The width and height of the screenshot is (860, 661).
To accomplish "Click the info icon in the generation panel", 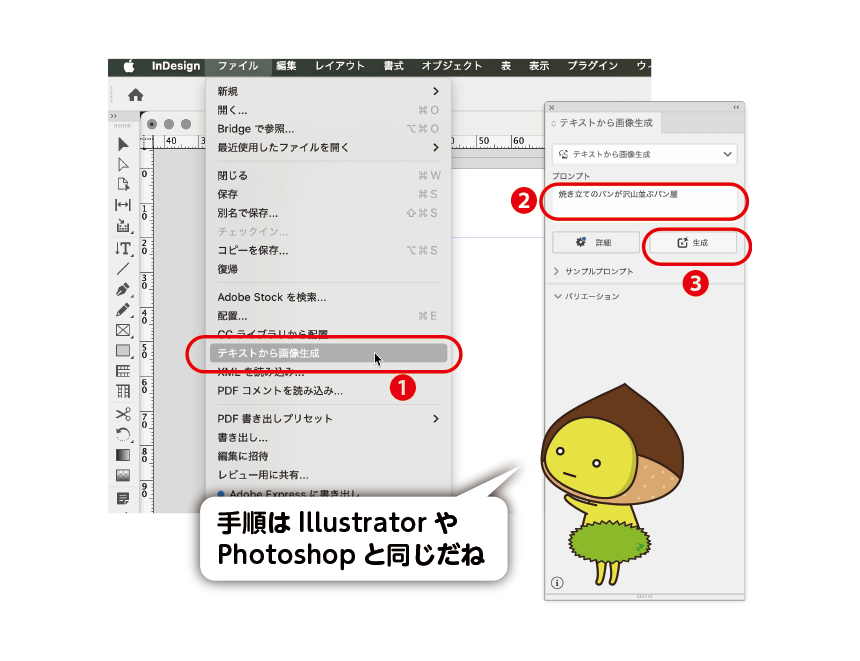I will click(x=557, y=583).
